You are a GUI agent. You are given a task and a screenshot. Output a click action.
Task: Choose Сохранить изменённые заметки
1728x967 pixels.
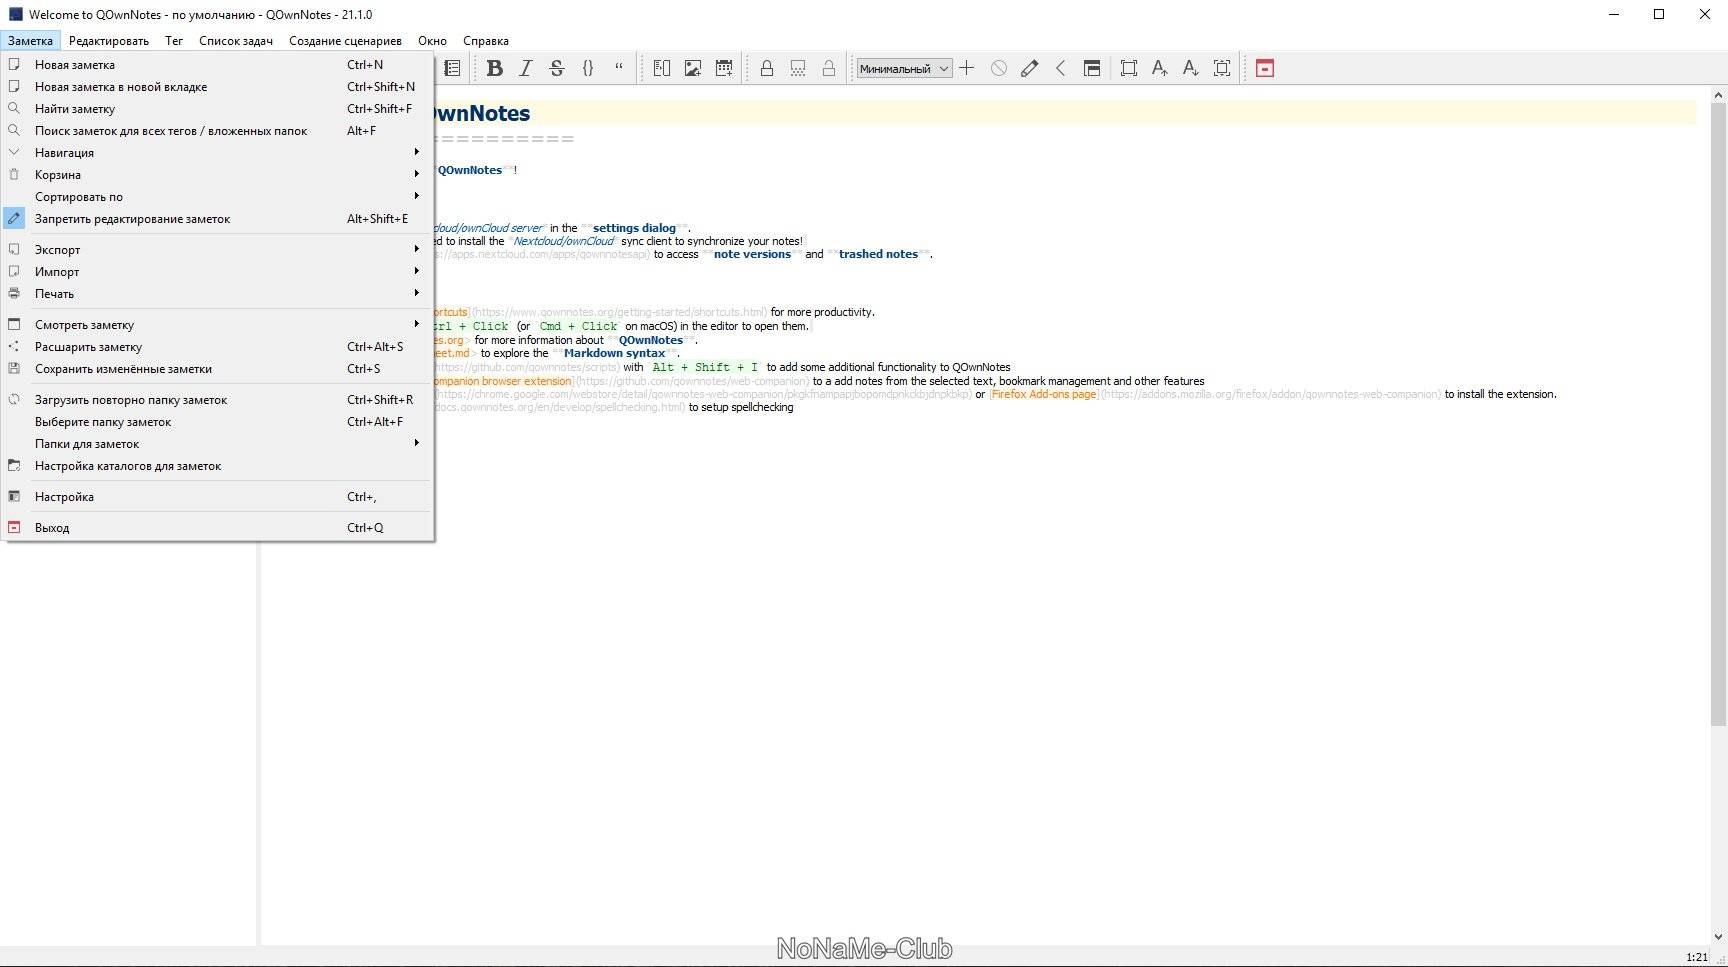click(218, 369)
